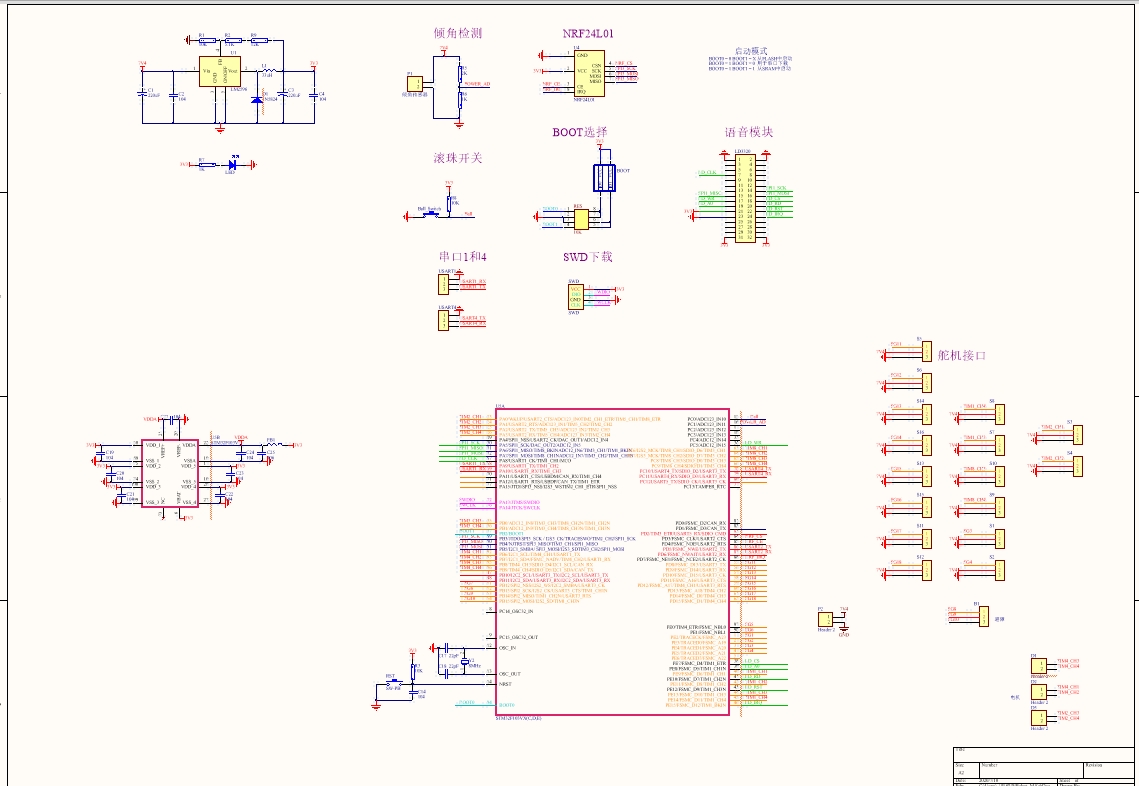The image size is (1139, 786).
Task: Select servo connector S2
Action: coord(1000,570)
